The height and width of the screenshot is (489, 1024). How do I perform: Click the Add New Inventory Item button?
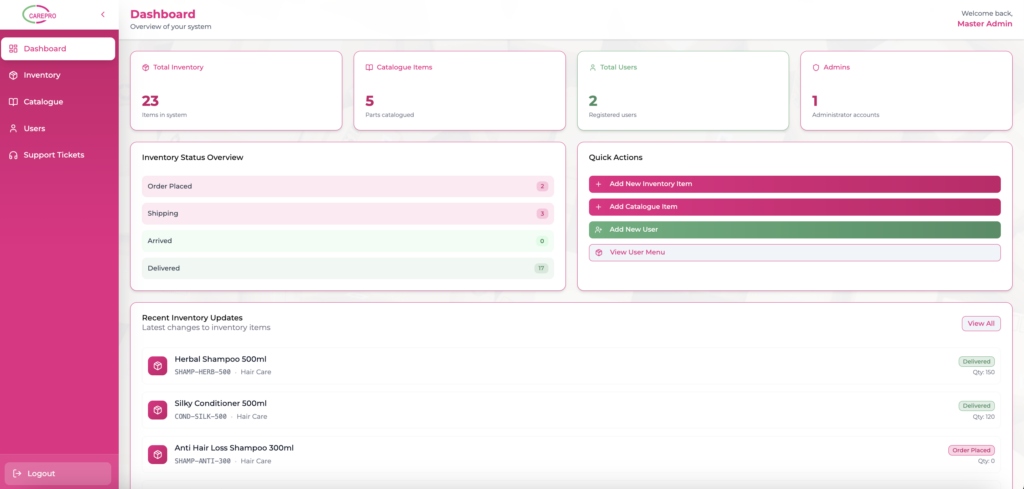click(x=794, y=184)
